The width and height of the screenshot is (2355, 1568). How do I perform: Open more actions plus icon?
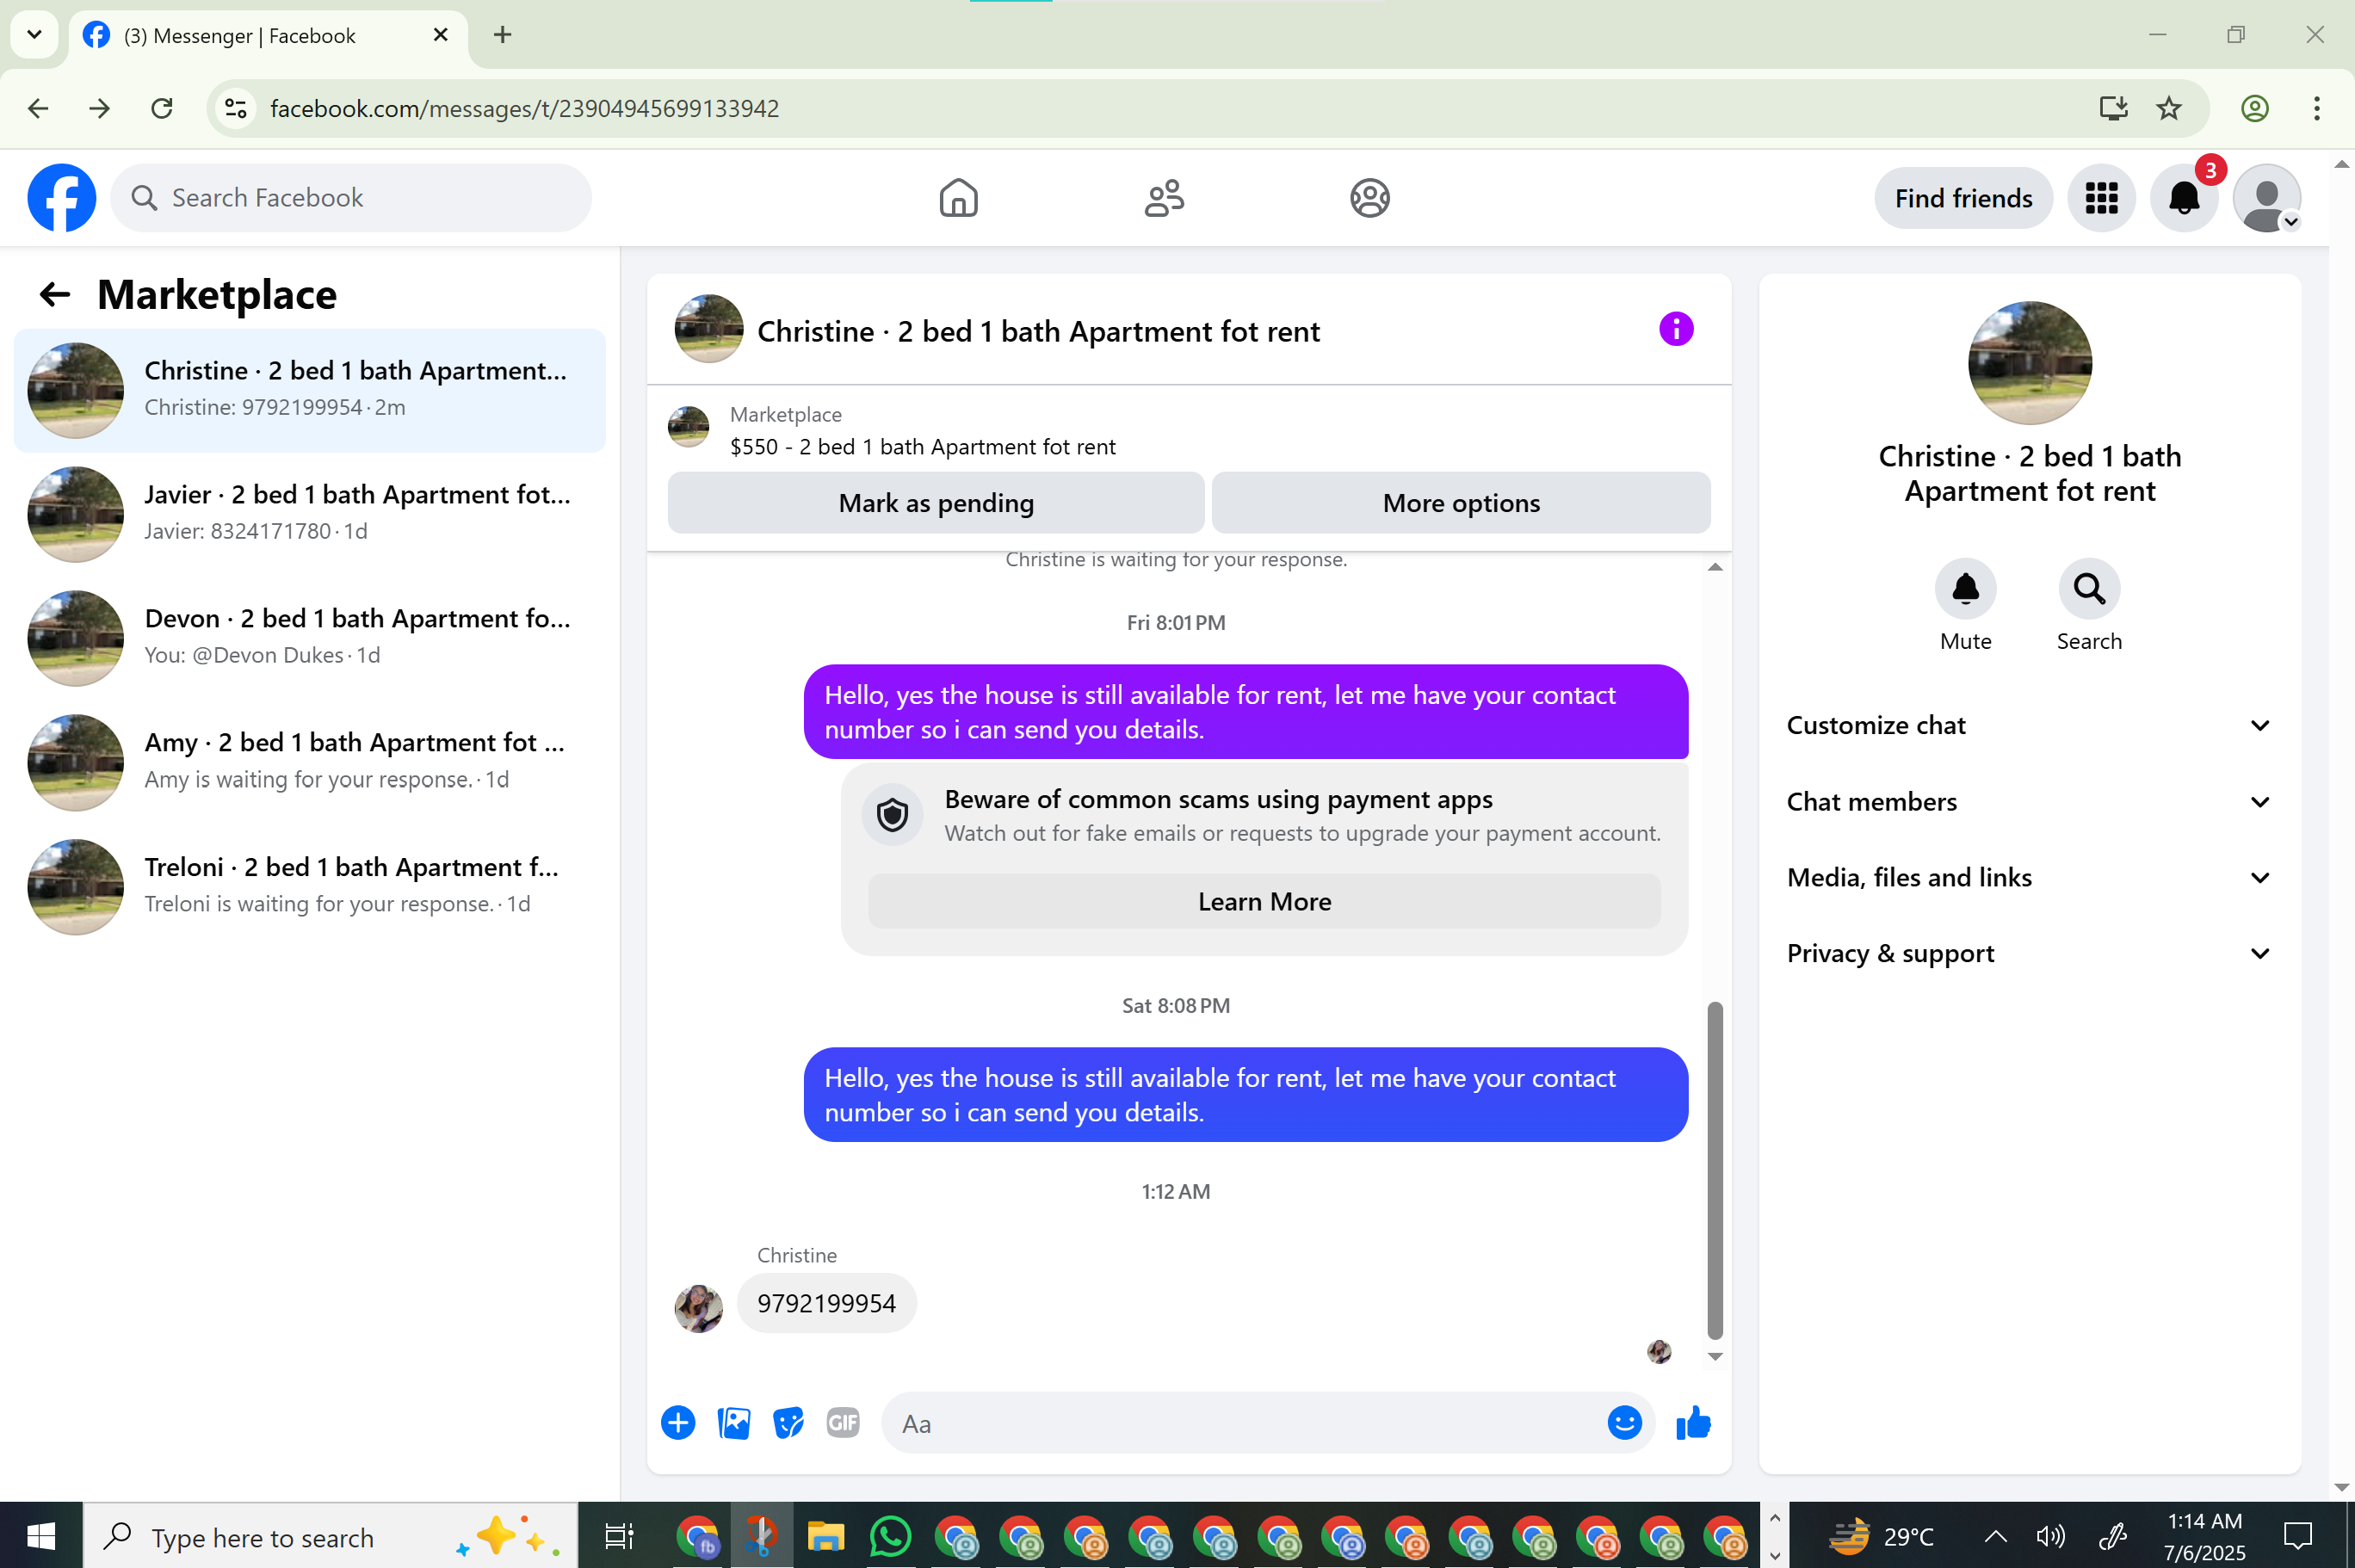pos(678,1423)
